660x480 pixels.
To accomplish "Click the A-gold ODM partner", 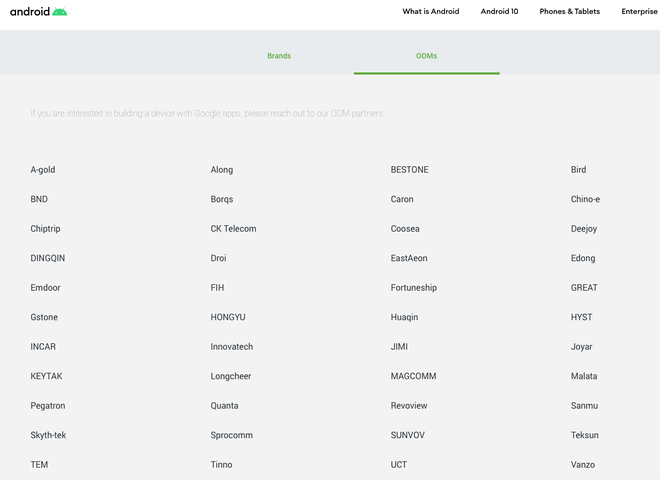I will coord(43,170).
